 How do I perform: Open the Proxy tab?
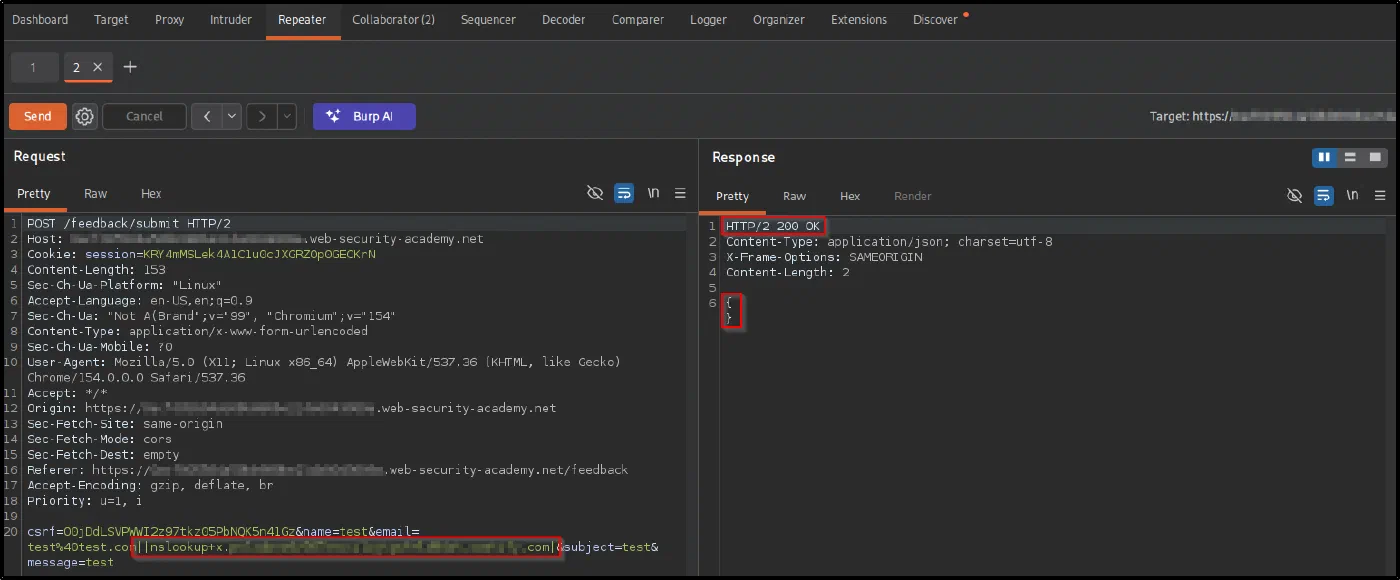click(x=169, y=19)
